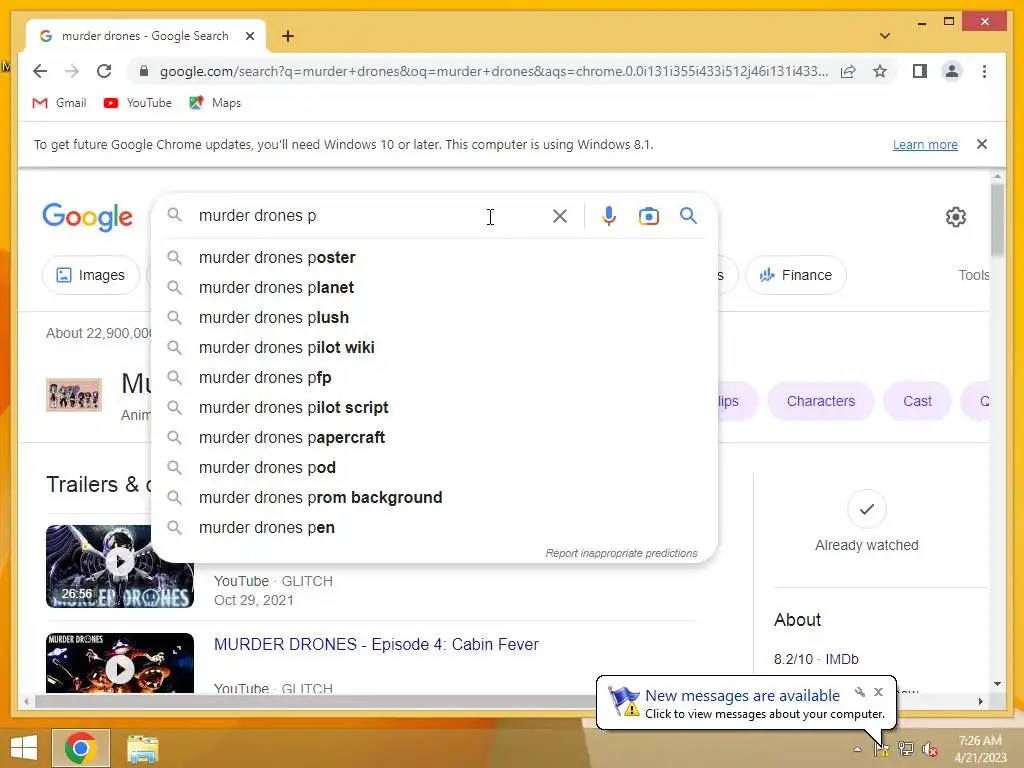
Task: Toggle the Chrome side panel icon
Action: click(x=920, y=71)
